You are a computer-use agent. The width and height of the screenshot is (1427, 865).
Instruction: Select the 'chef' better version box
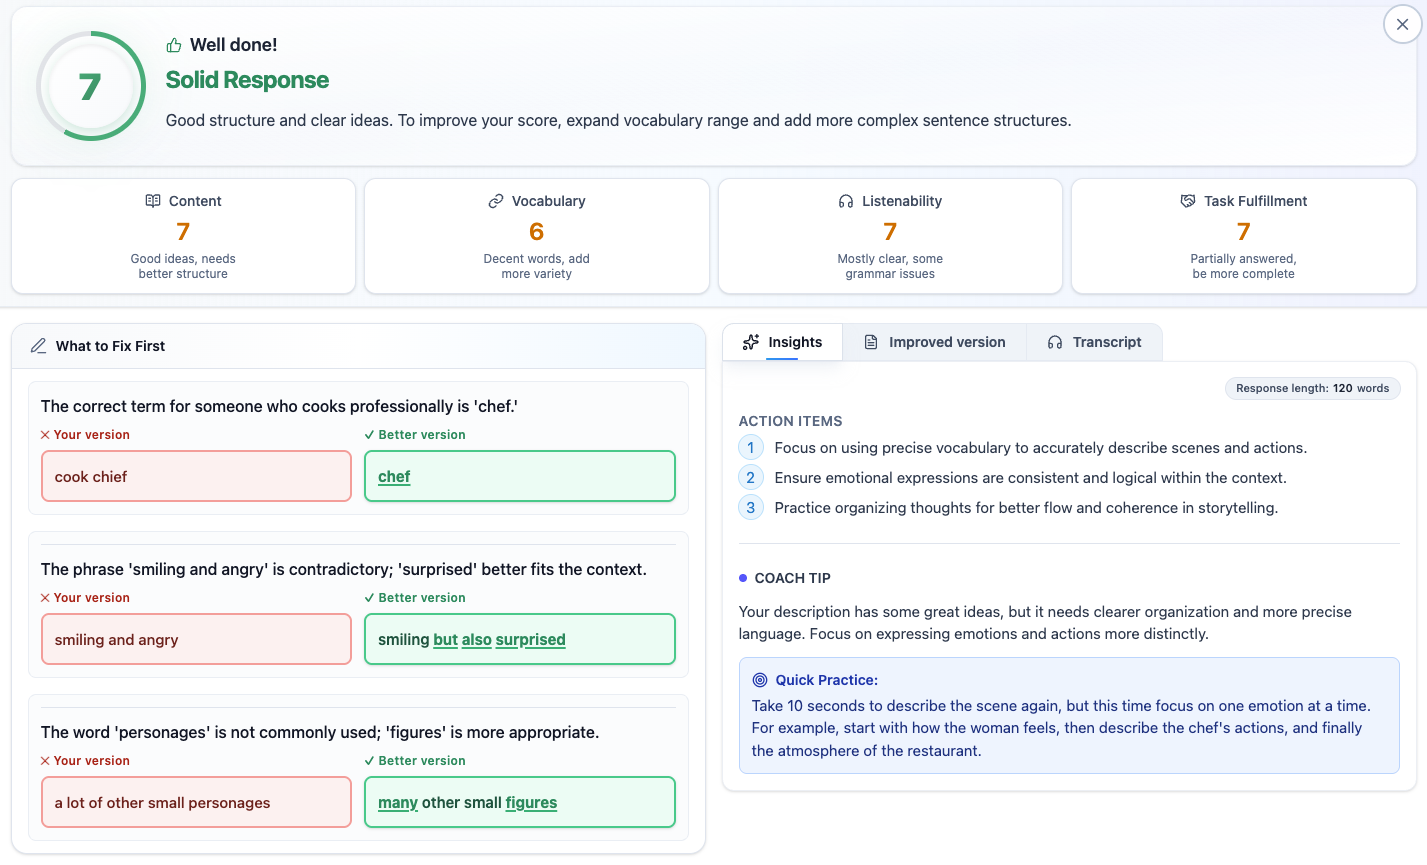point(519,476)
